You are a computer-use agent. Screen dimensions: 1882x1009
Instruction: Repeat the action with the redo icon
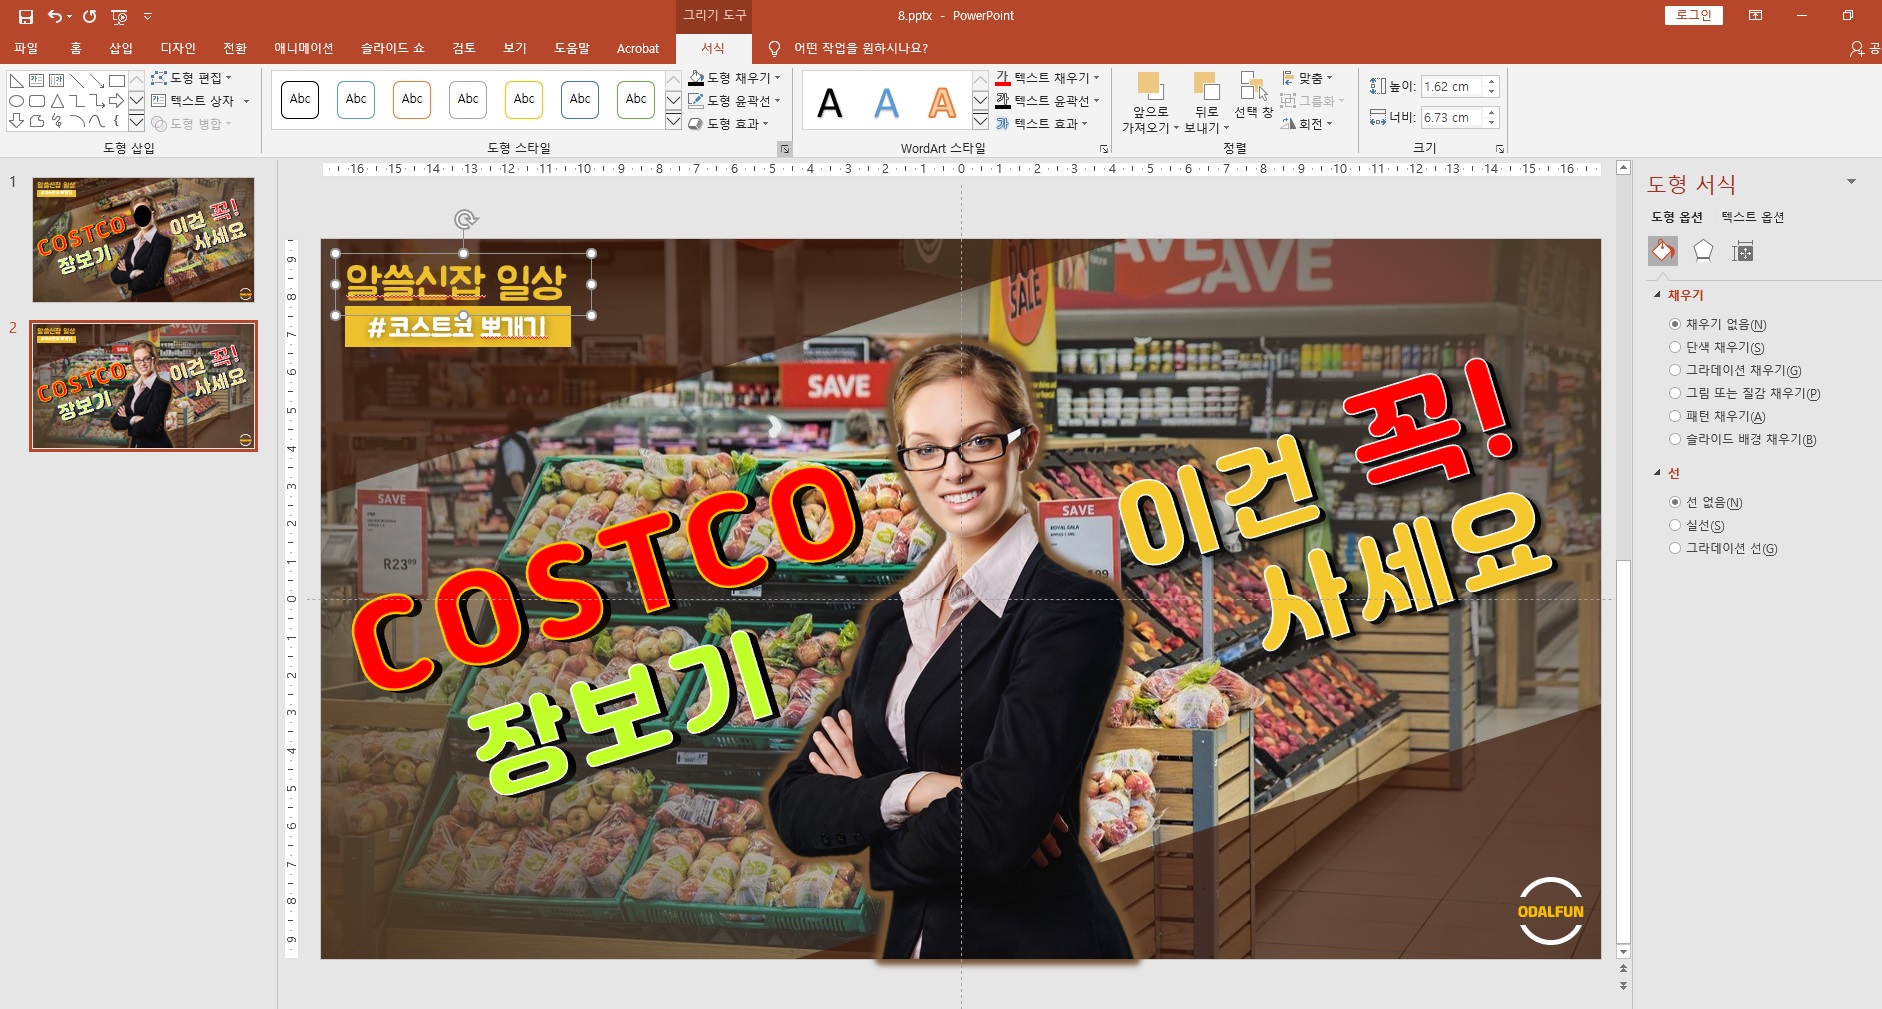coord(89,16)
